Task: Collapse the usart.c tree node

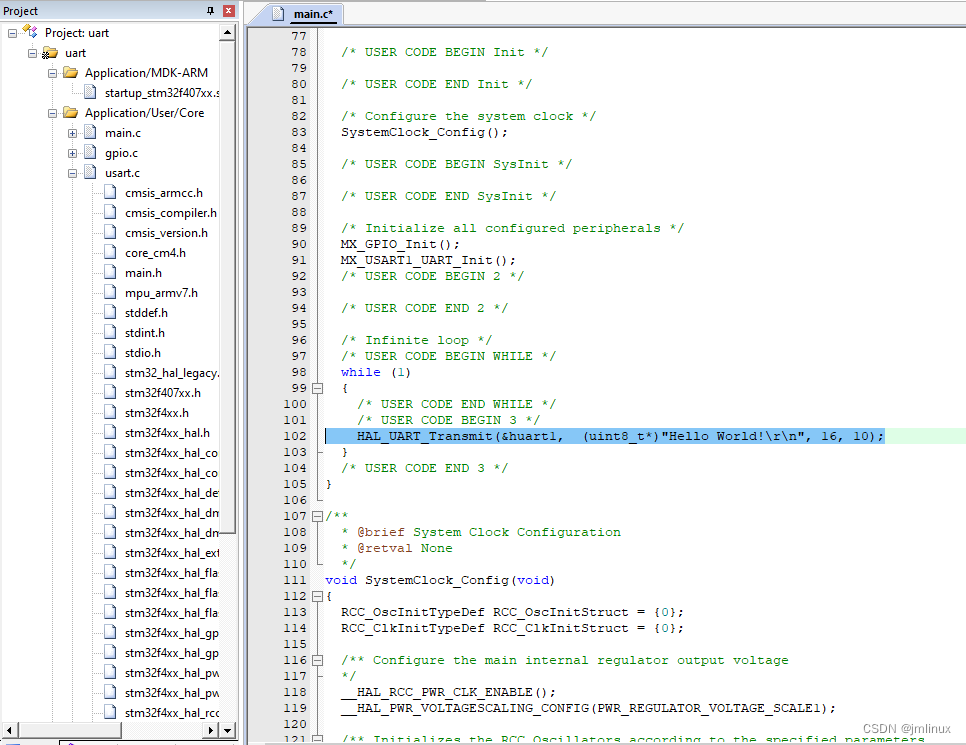Action: [72, 172]
